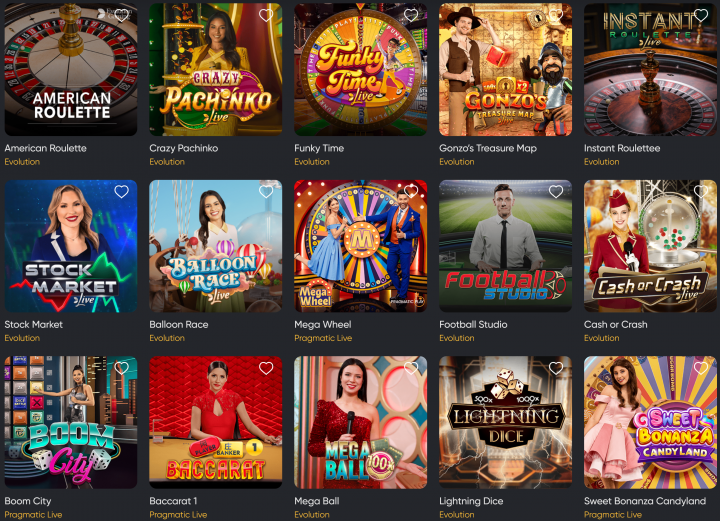Open the Lightning Dice title link
Image resolution: width=720 pixels, height=521 pixels.
(x=471, y=501)
